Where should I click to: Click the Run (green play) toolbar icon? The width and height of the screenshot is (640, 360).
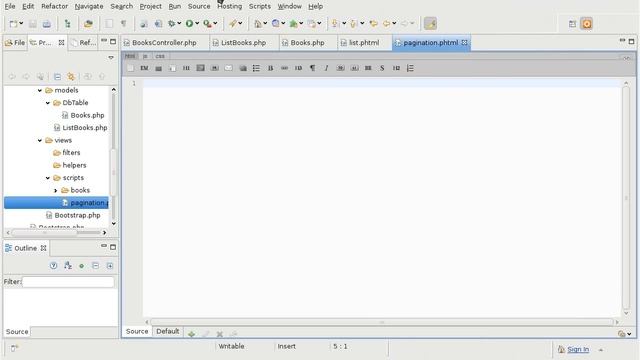pyautogui.click(x=189, y=24)
